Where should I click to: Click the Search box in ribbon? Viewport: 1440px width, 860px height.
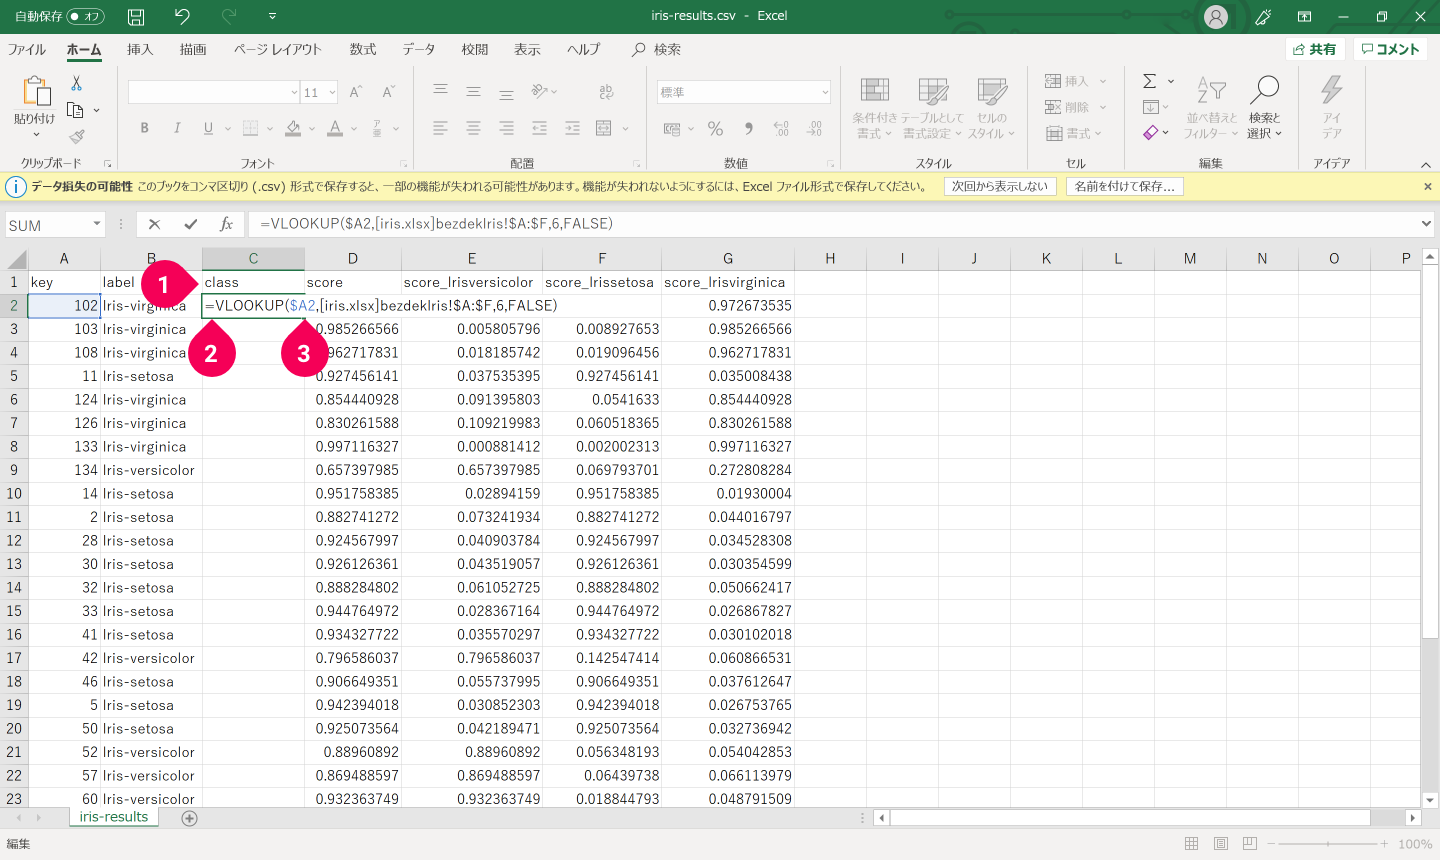(657, 49)
